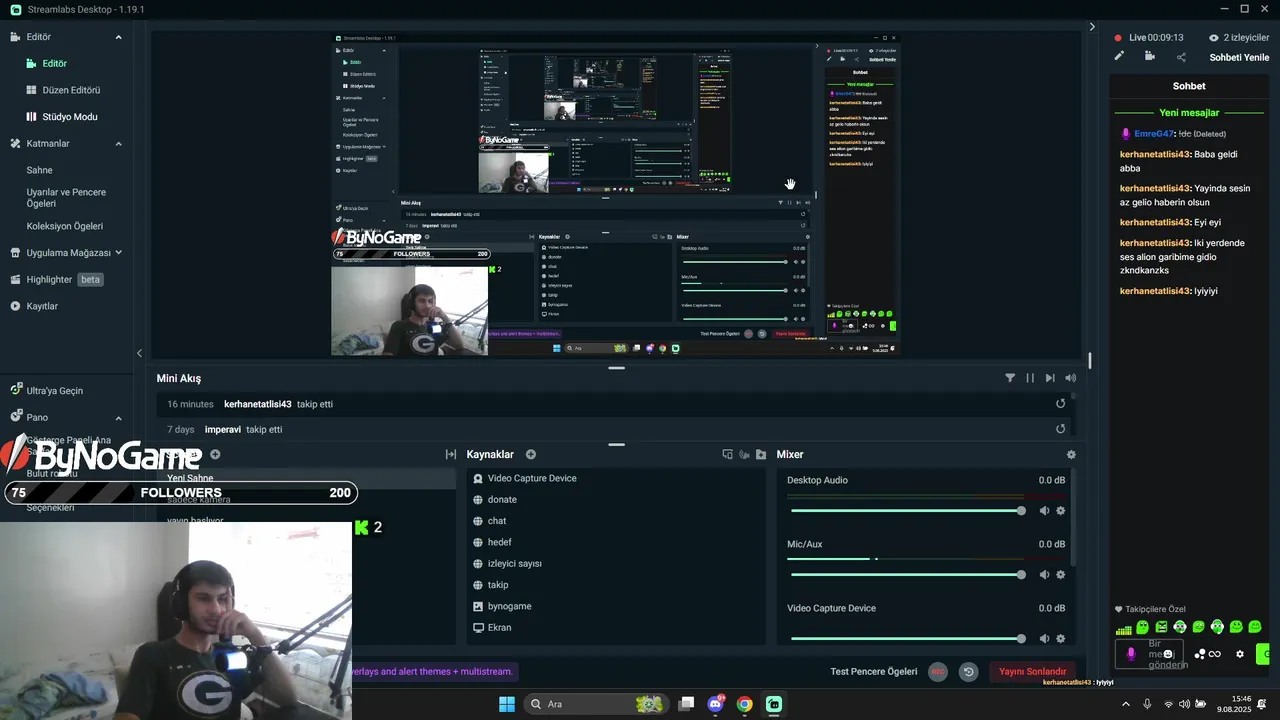Click Ultra'ya Geçin upgrade link
1280x720 pixels.
[54, 391]
